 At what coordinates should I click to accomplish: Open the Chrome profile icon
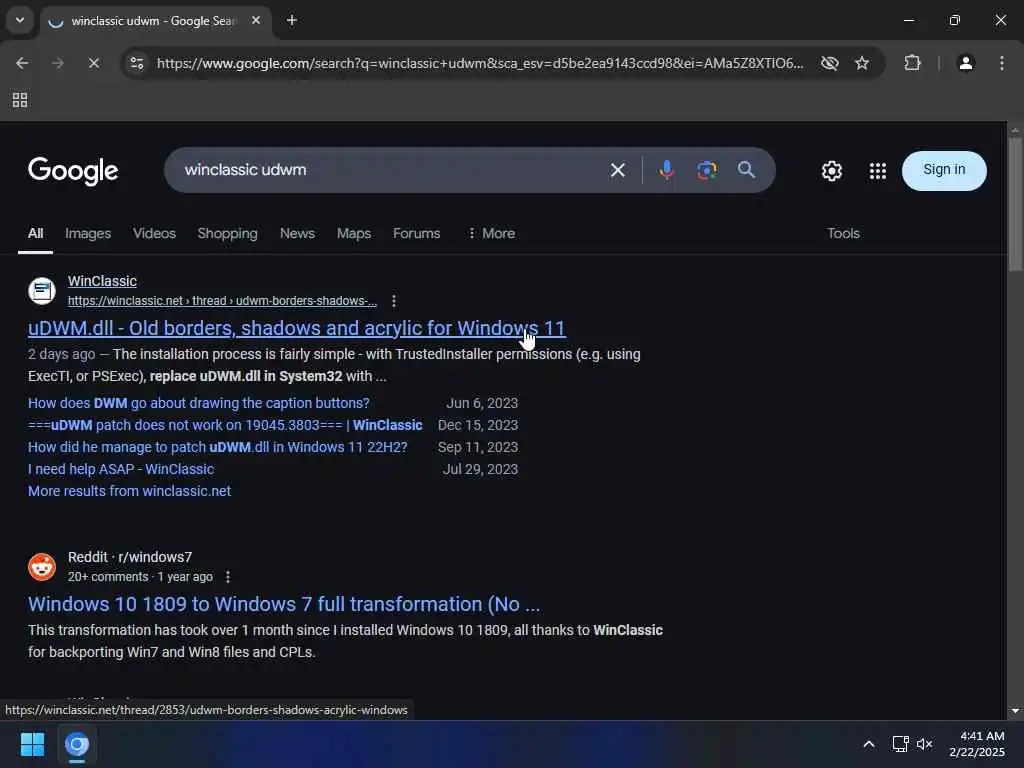(x=966, y=63)
